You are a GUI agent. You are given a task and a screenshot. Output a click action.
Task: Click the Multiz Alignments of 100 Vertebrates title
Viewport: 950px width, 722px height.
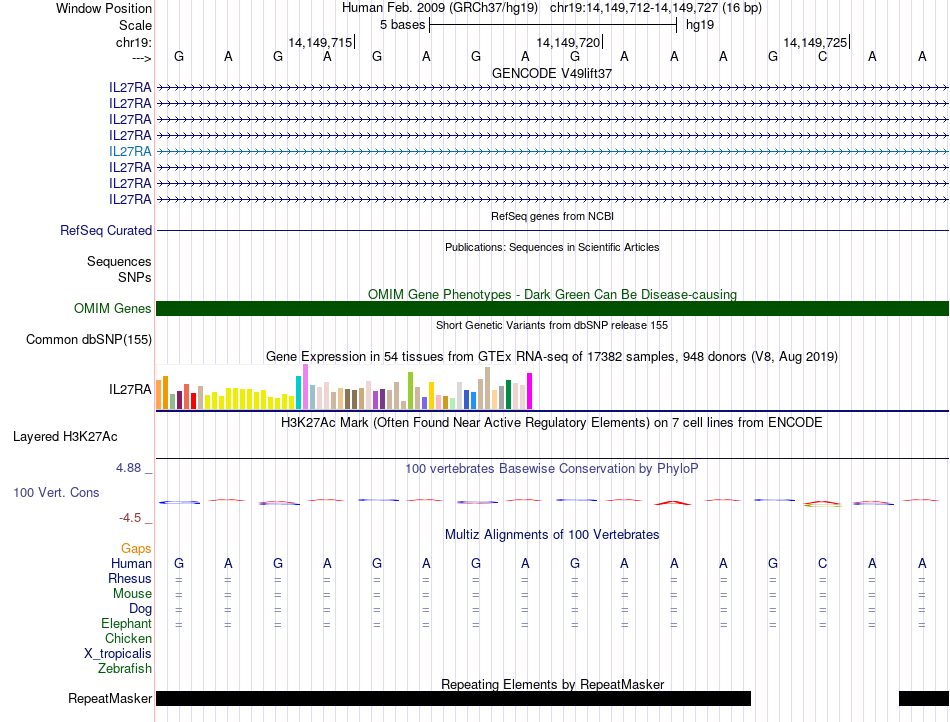coord(552,534)
